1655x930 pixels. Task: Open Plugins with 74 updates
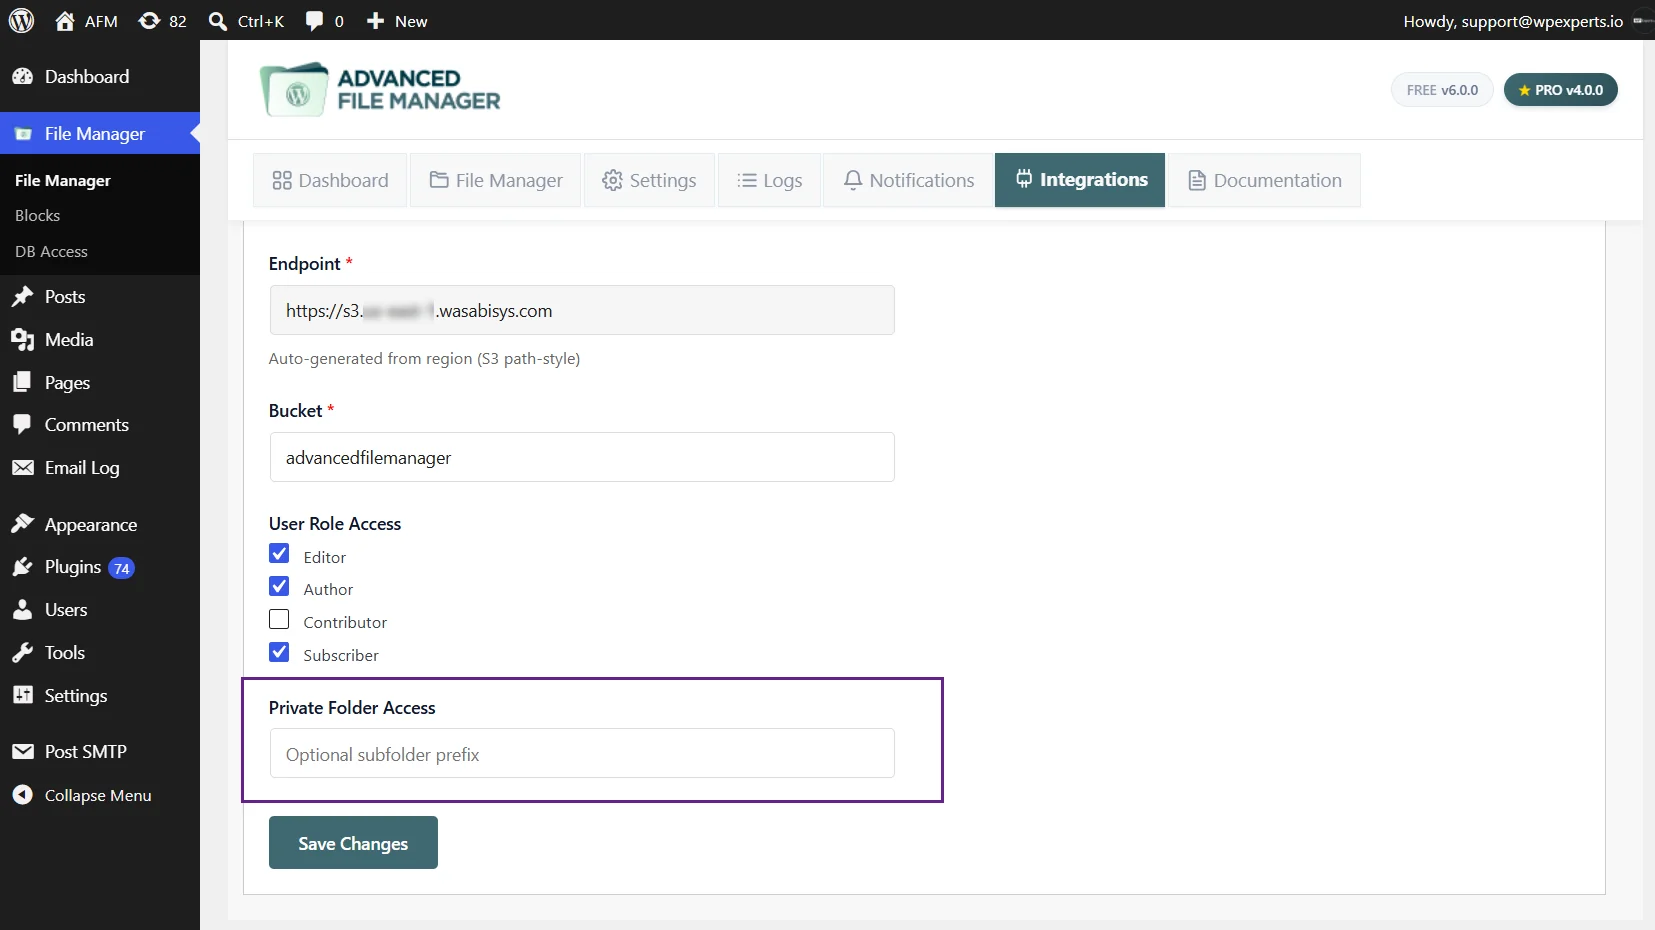tap(100, 567)
